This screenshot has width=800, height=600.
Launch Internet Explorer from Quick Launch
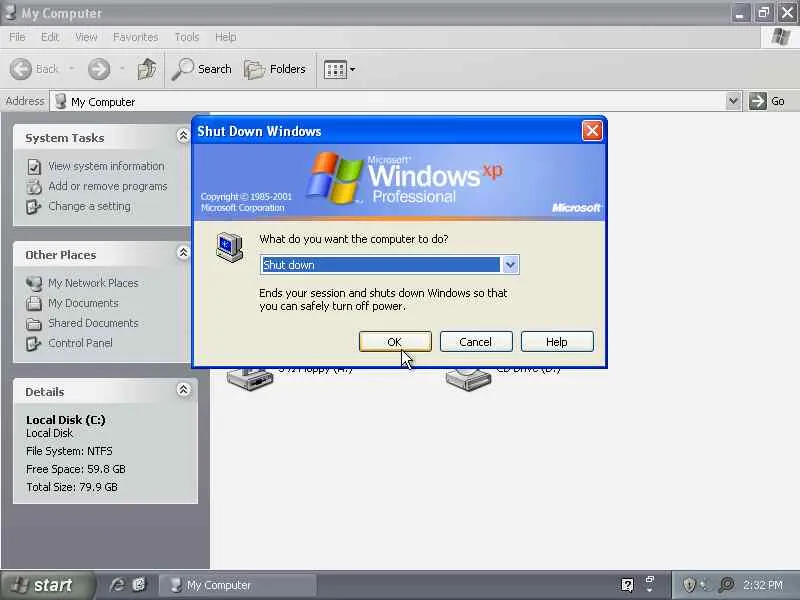pyautogui.click(x=117, y=585)
